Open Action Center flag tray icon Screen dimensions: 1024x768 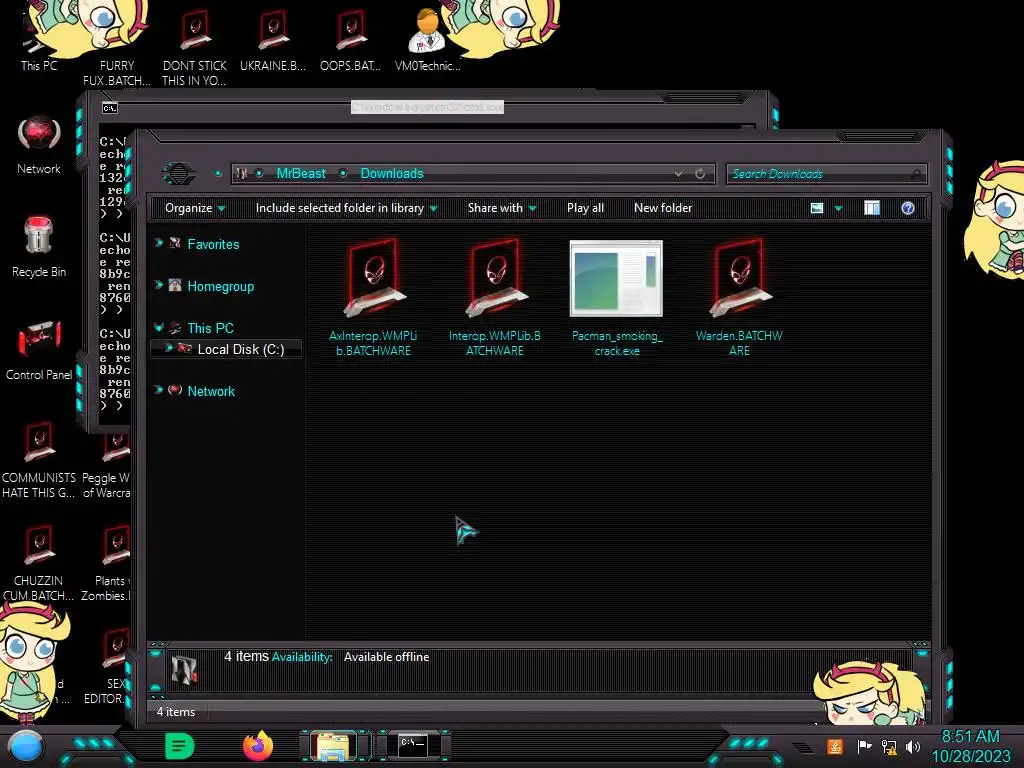coord(863,746)
